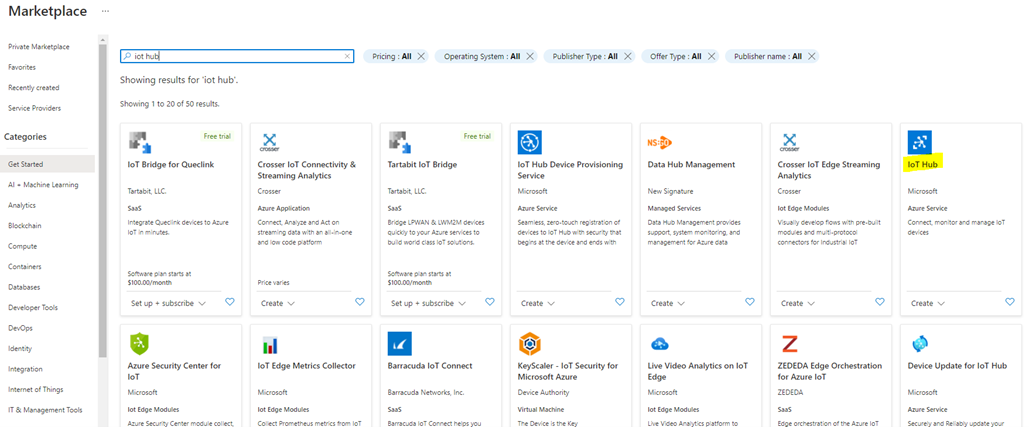Open the Marketplace ellipsis menu
This screenshot has height=427, width=1029.
[106, 12]
